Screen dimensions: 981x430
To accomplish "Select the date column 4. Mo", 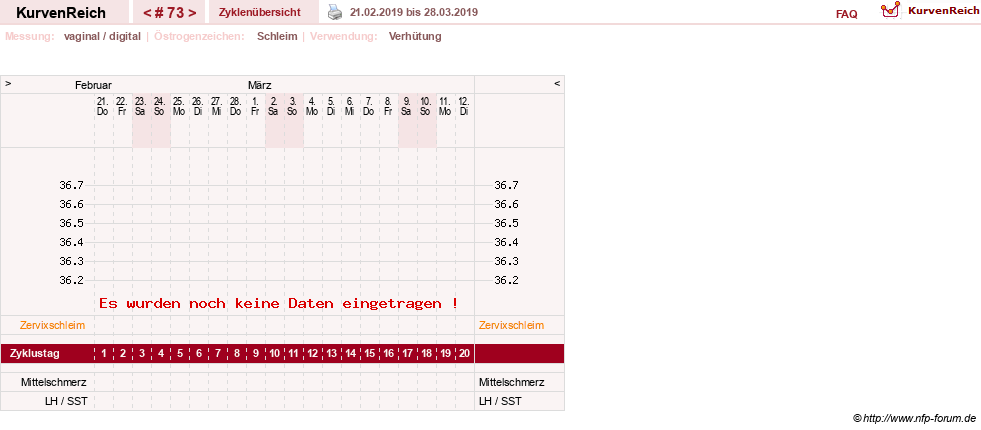I will [x=312, y=106].
